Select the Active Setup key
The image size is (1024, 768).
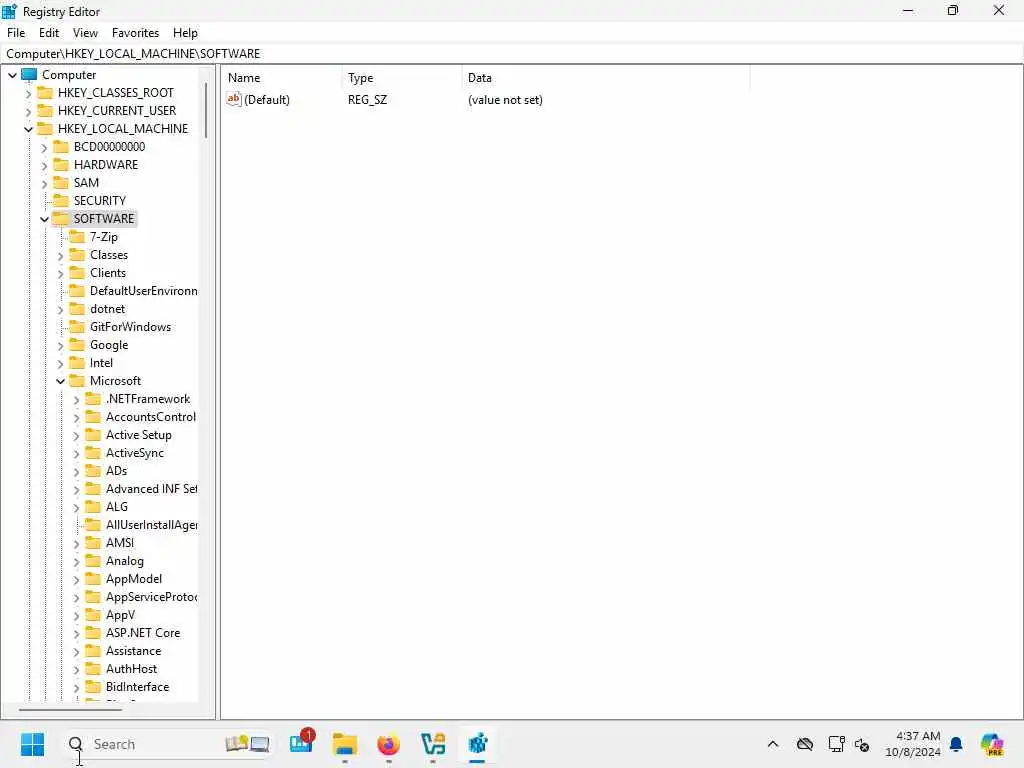(x=138, y=435)
